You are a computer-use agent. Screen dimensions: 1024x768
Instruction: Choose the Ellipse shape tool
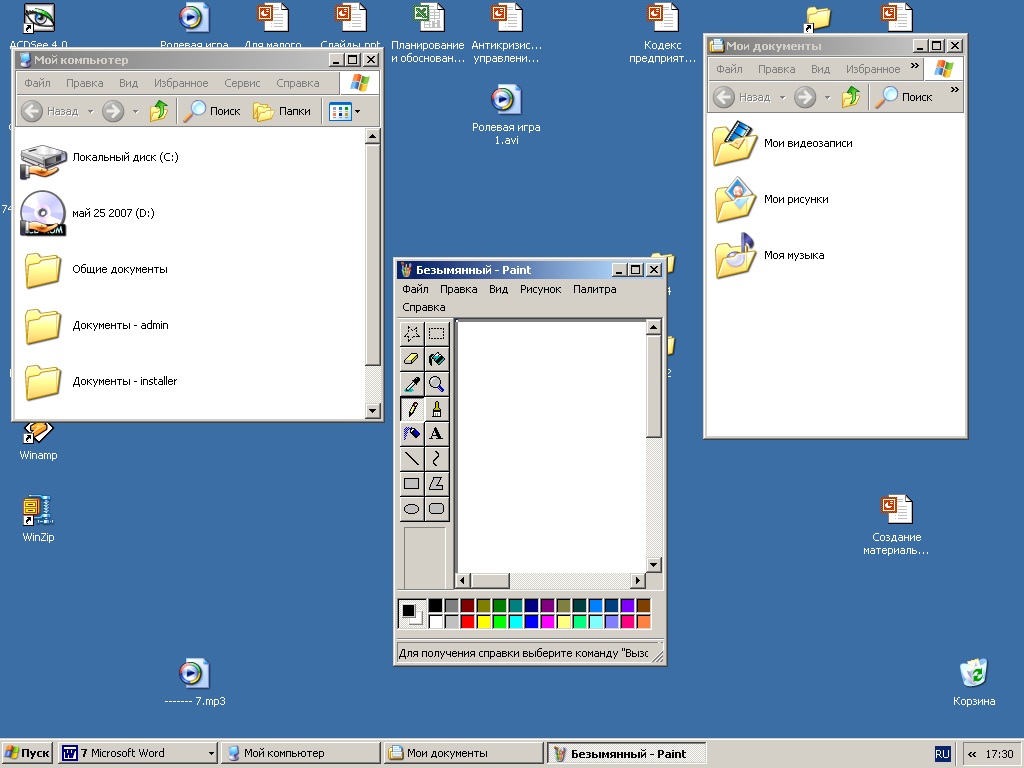(x=411, y=509)
